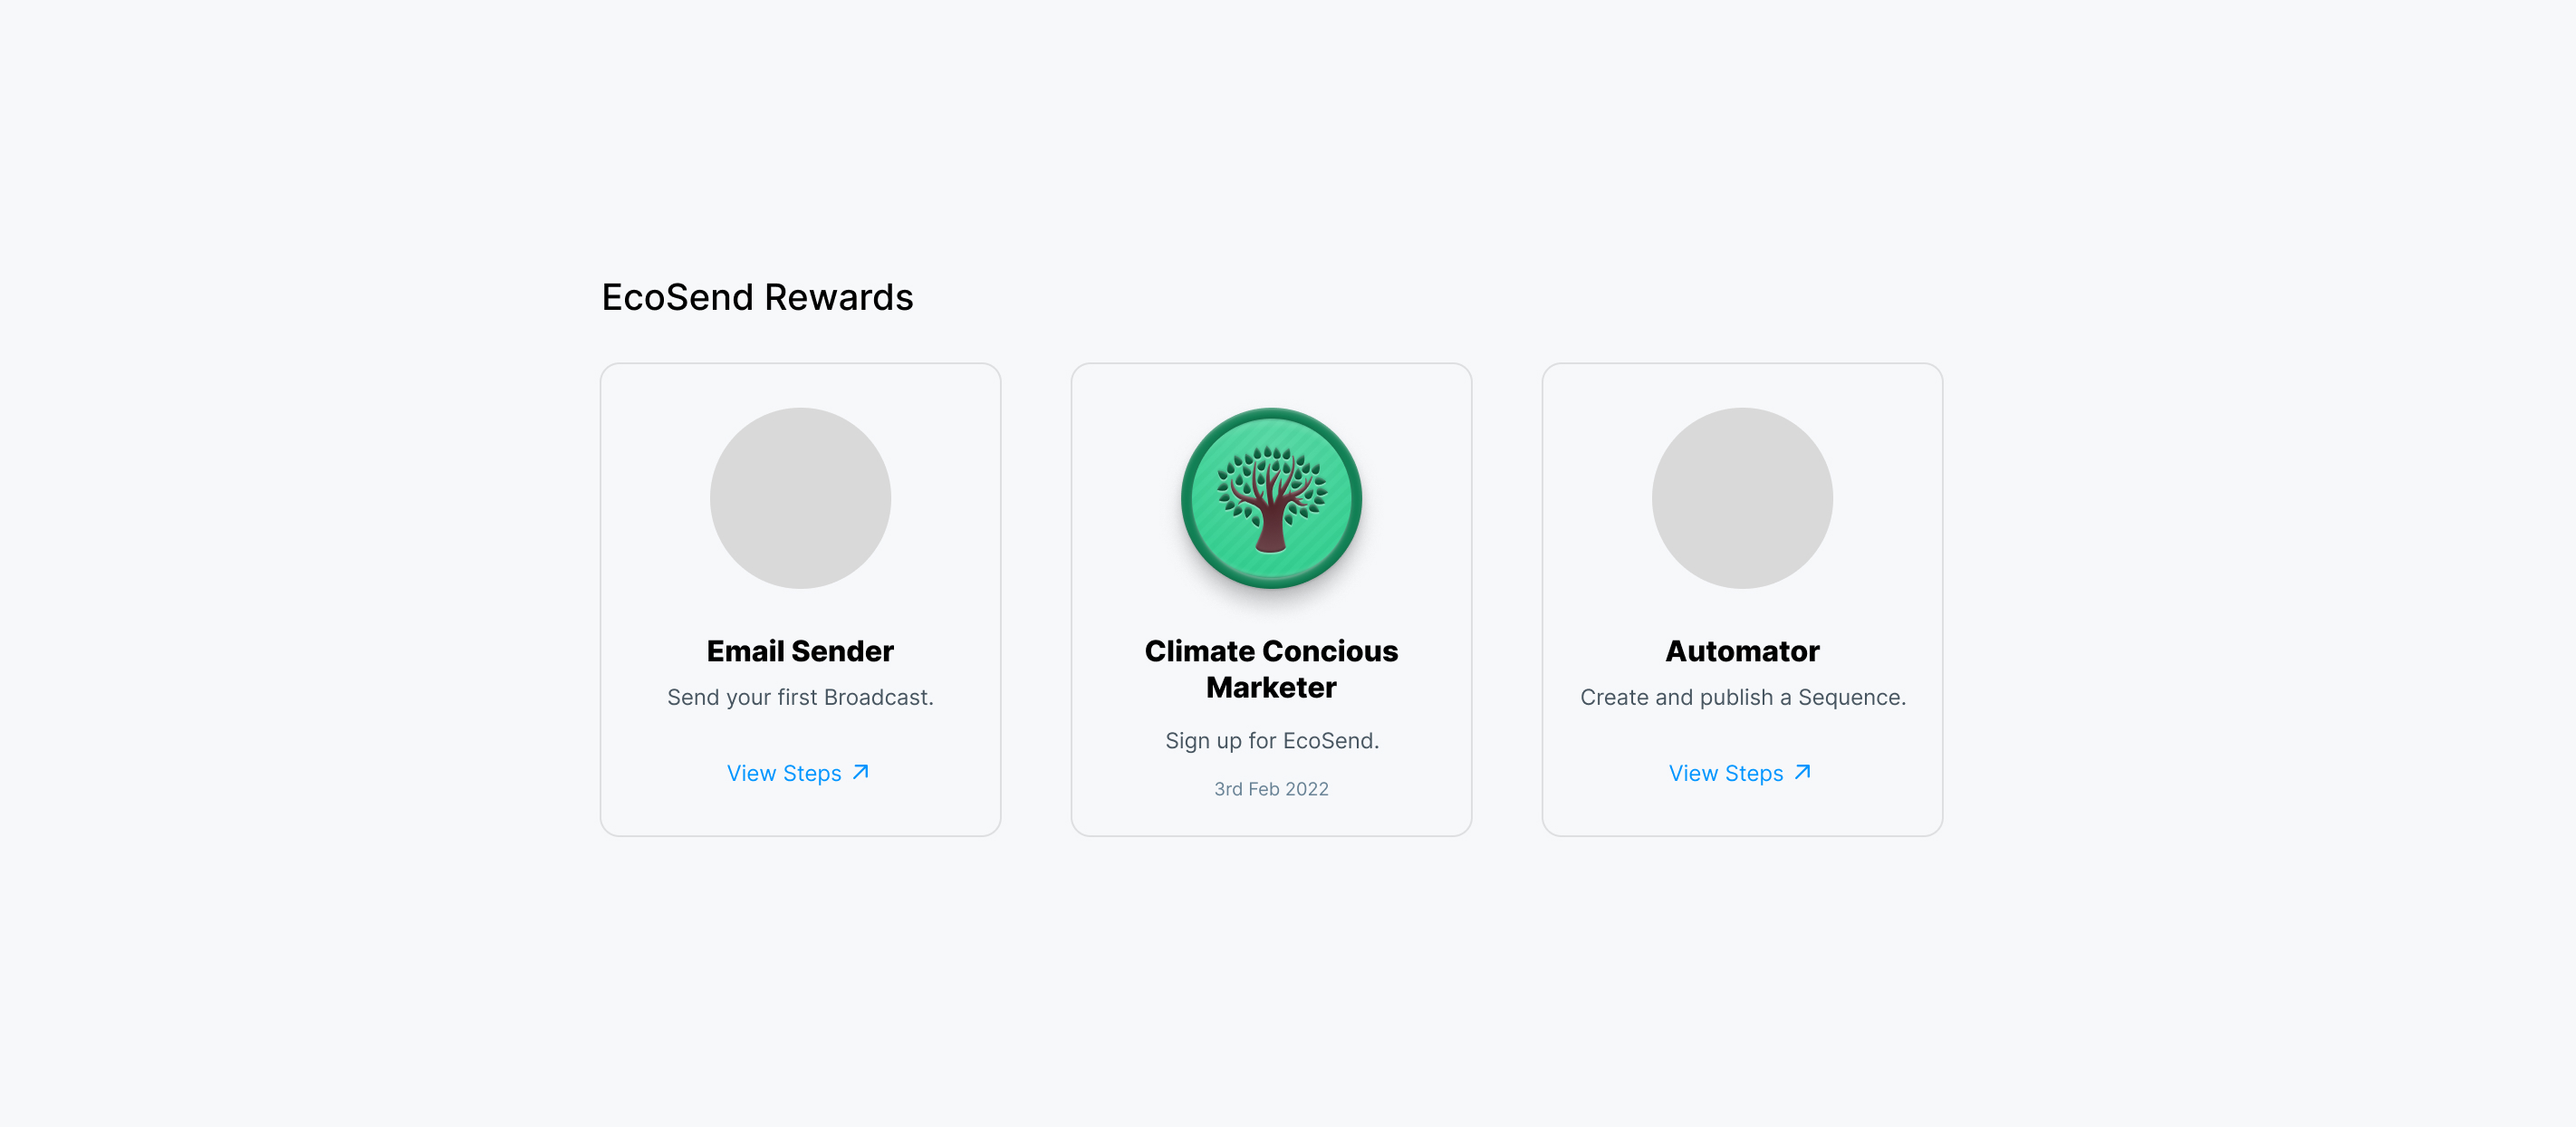Click the green tree badge icon

(x=1271, y=498)
